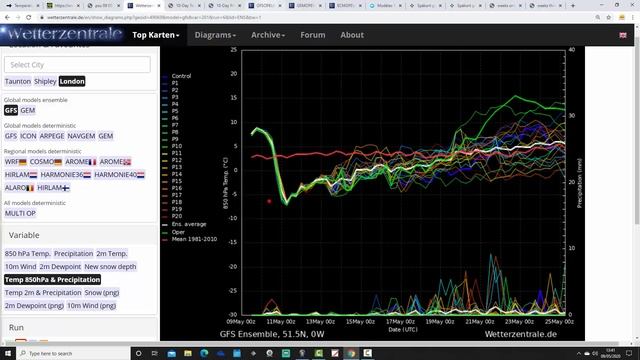The image size is (640, 360).
Task: Select NAVGEM deterministic model
Action: 81,136
